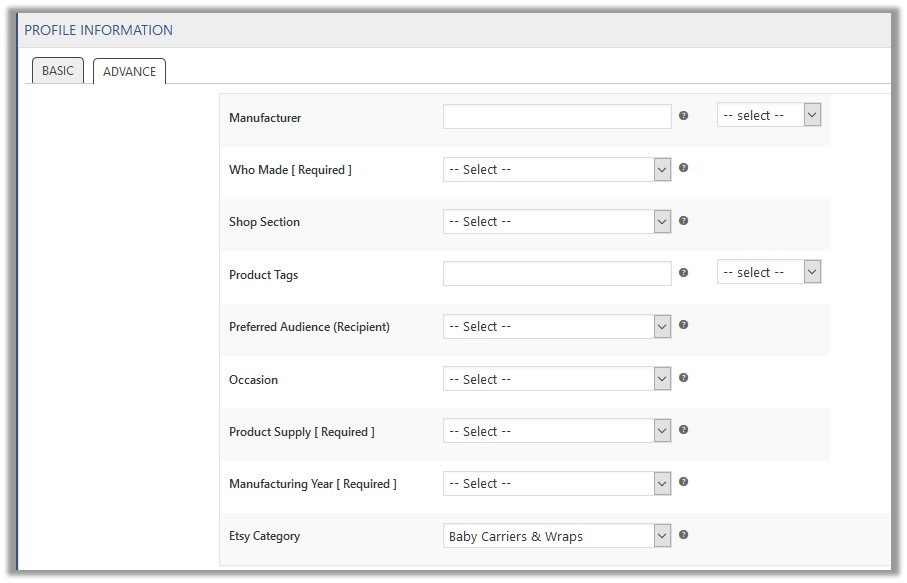Click the Product Tags label

pos(263,275)
